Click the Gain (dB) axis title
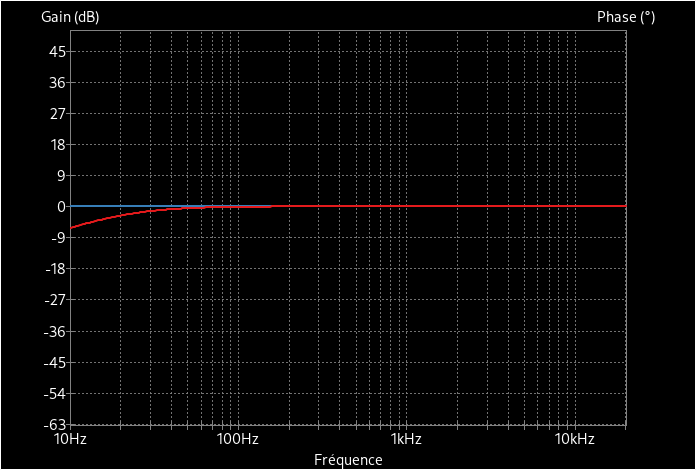Viewport: 696px width, 470px height. pyautogui.click(x=70, y=17)
